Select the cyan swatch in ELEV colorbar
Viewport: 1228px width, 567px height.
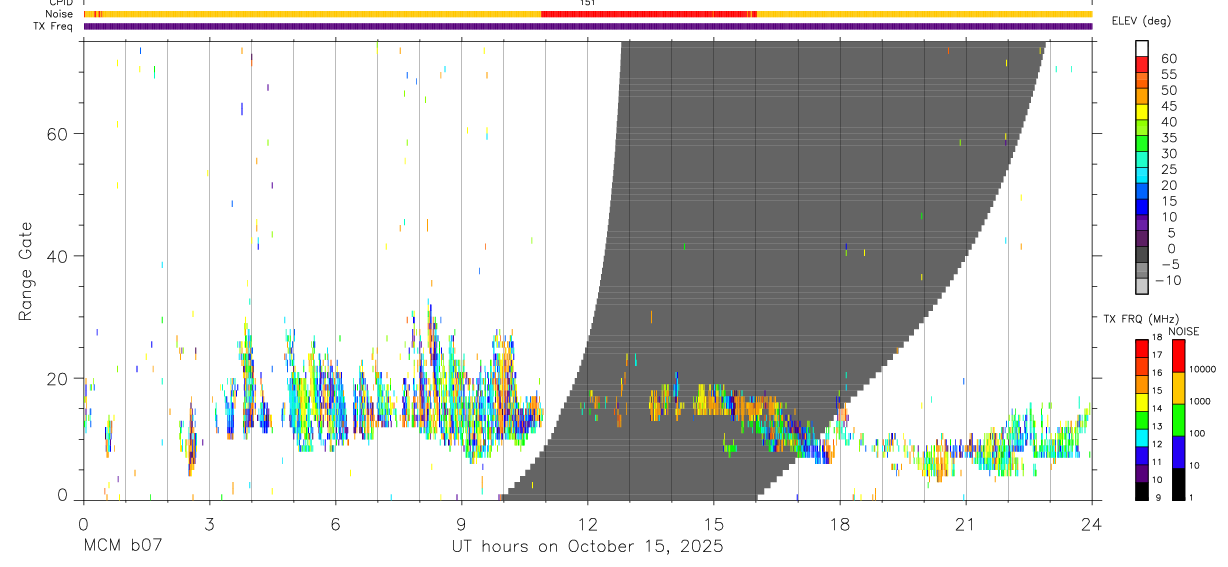coord(1142,175)
